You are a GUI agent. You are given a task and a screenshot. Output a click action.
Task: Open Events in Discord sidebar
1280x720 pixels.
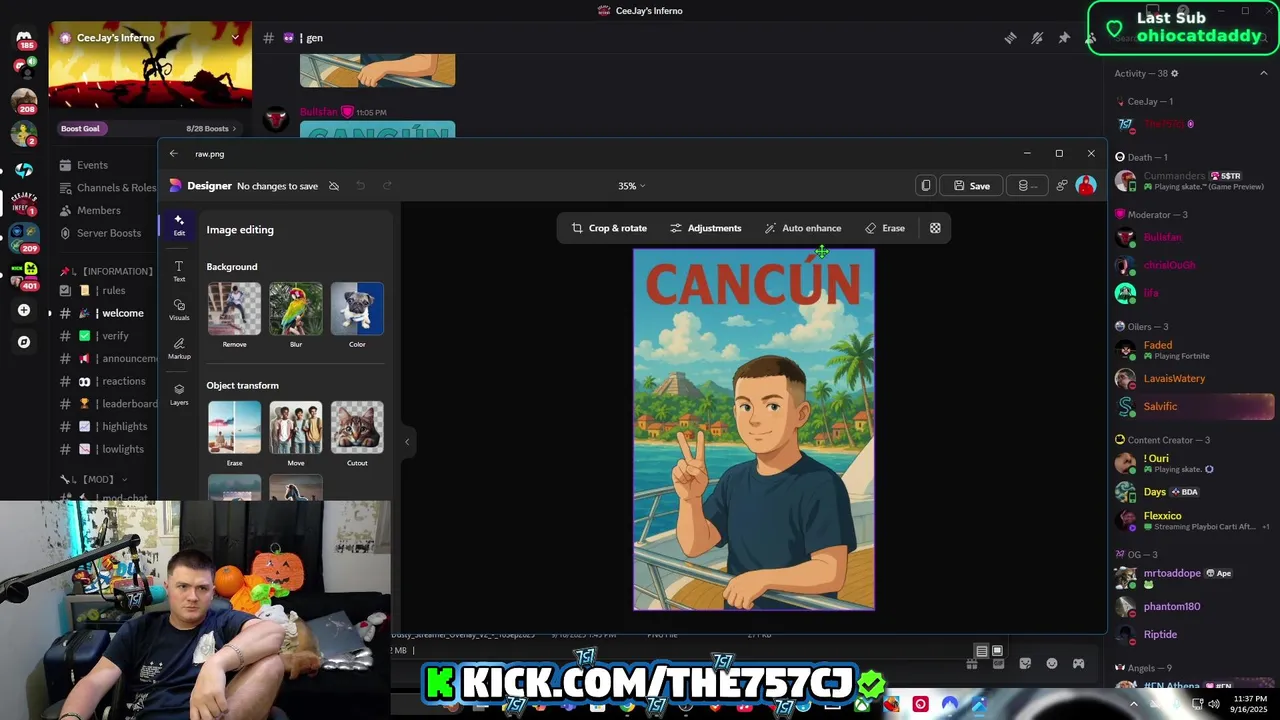(92, 165)
